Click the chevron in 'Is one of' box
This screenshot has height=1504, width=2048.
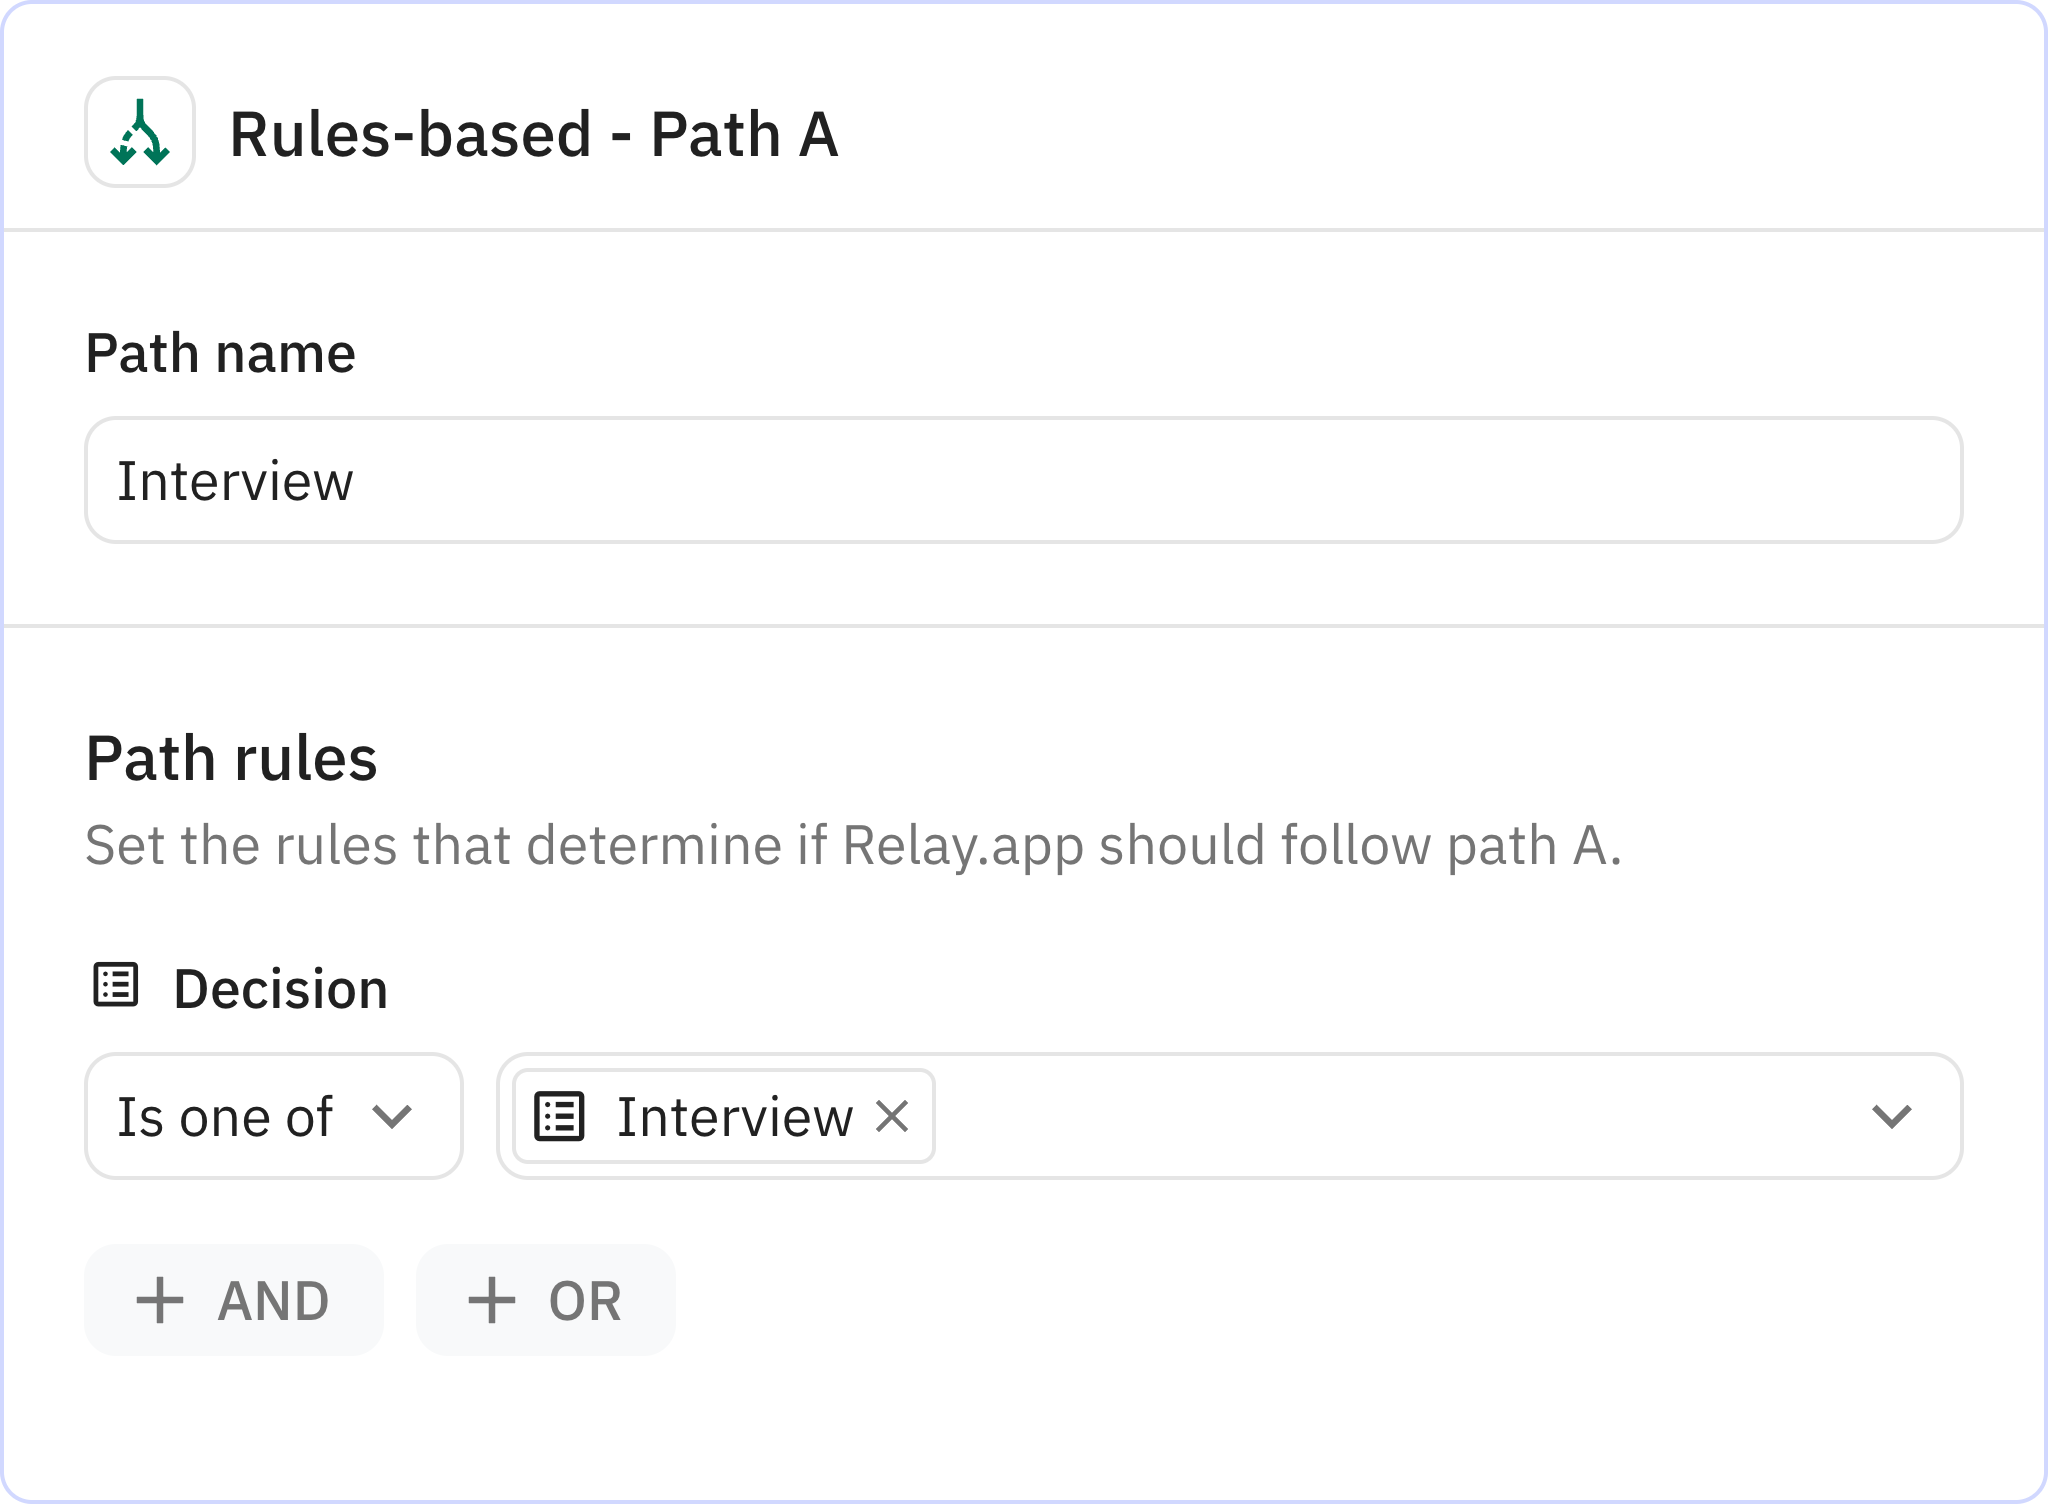pyautogui.click(x=391, y=1116)
